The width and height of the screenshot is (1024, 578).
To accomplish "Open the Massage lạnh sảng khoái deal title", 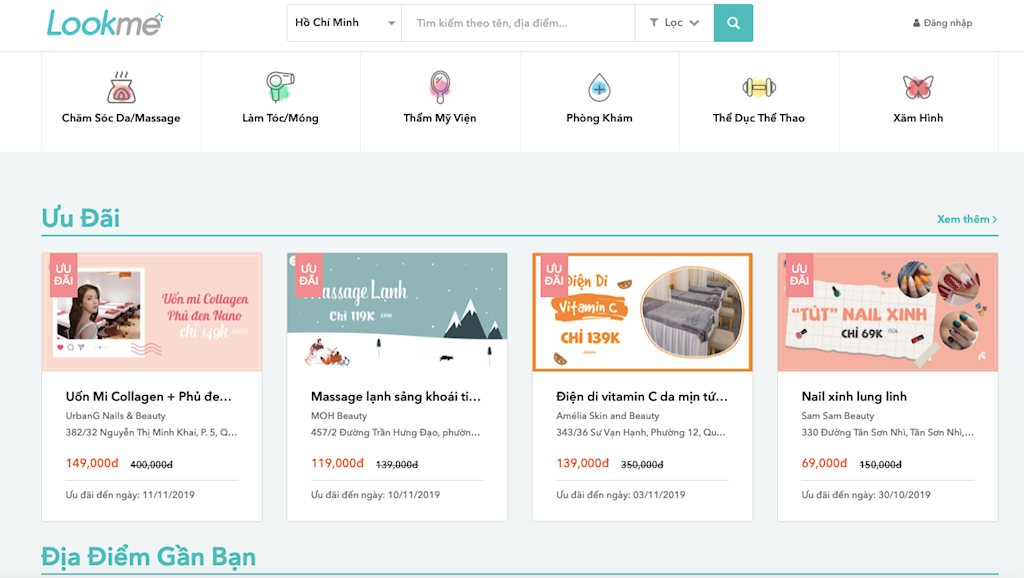I will (396, 396).
